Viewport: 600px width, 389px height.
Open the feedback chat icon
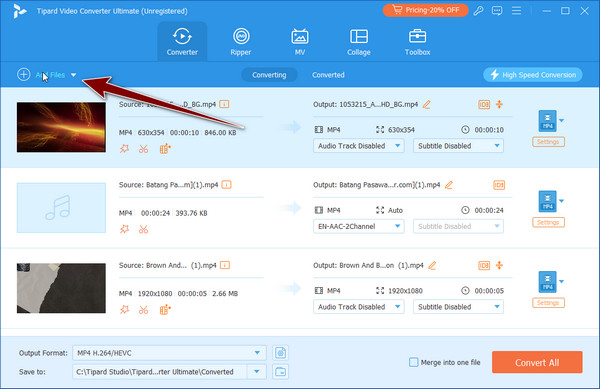pyautogui.click(x=497, y=11)
